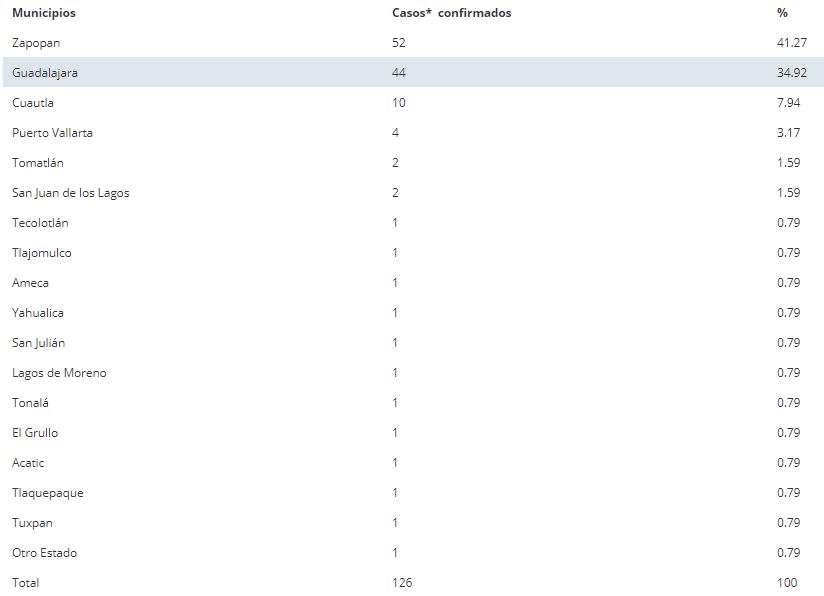The image size is (824, 596).
Task: Select the Zapopan row name
Action: (36, 43)
